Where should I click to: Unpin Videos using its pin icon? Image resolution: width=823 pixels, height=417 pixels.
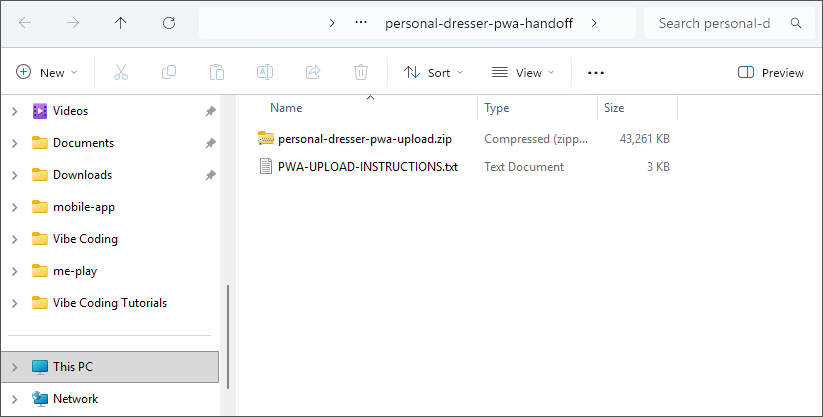coord(210,111)
